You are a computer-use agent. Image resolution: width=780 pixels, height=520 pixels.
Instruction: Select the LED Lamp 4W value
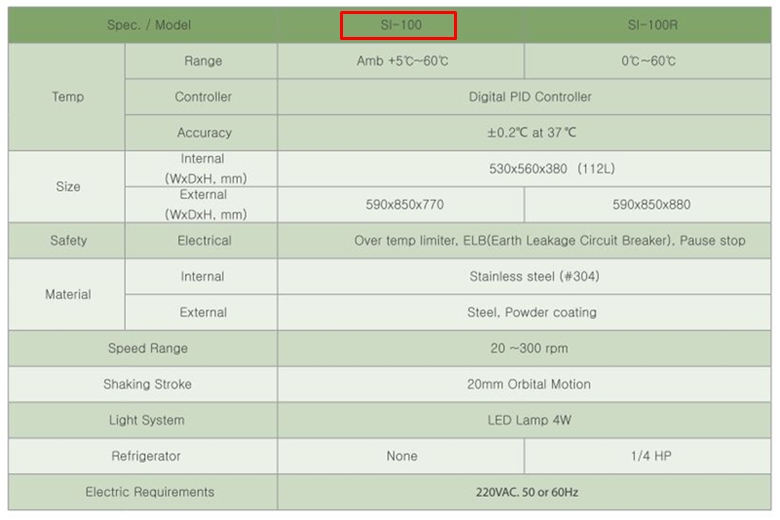pos(530,421)
